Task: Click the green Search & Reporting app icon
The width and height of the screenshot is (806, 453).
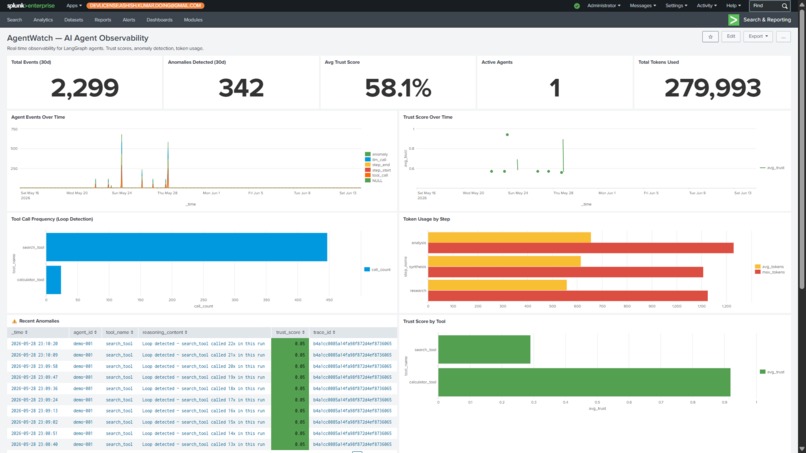Action: click(x=734, y=20)
